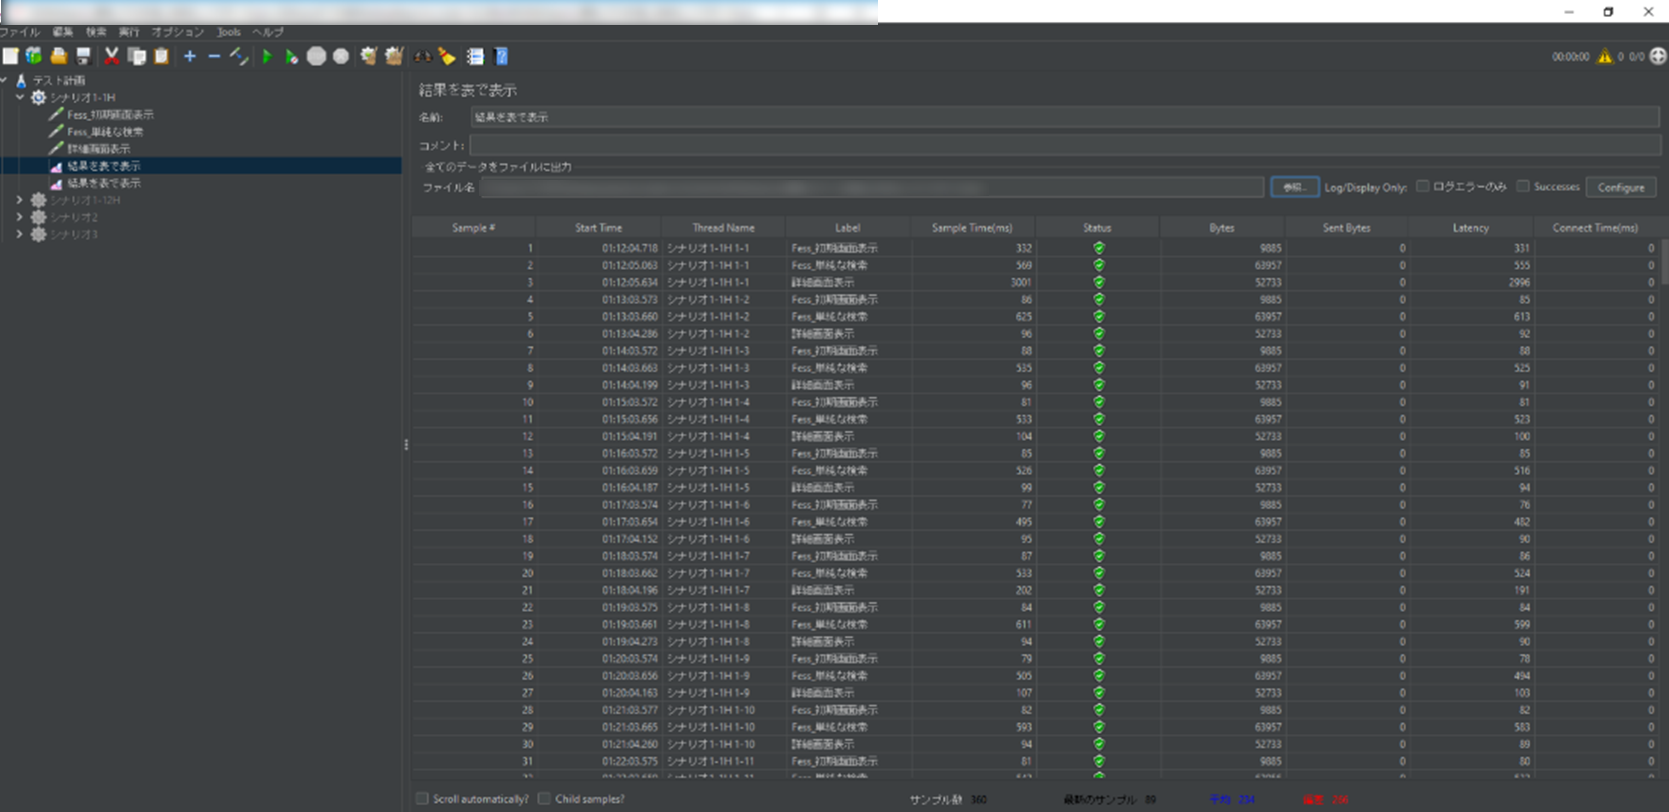Open the 実行 menu
1669x812 pixels.
pos(129,32)
